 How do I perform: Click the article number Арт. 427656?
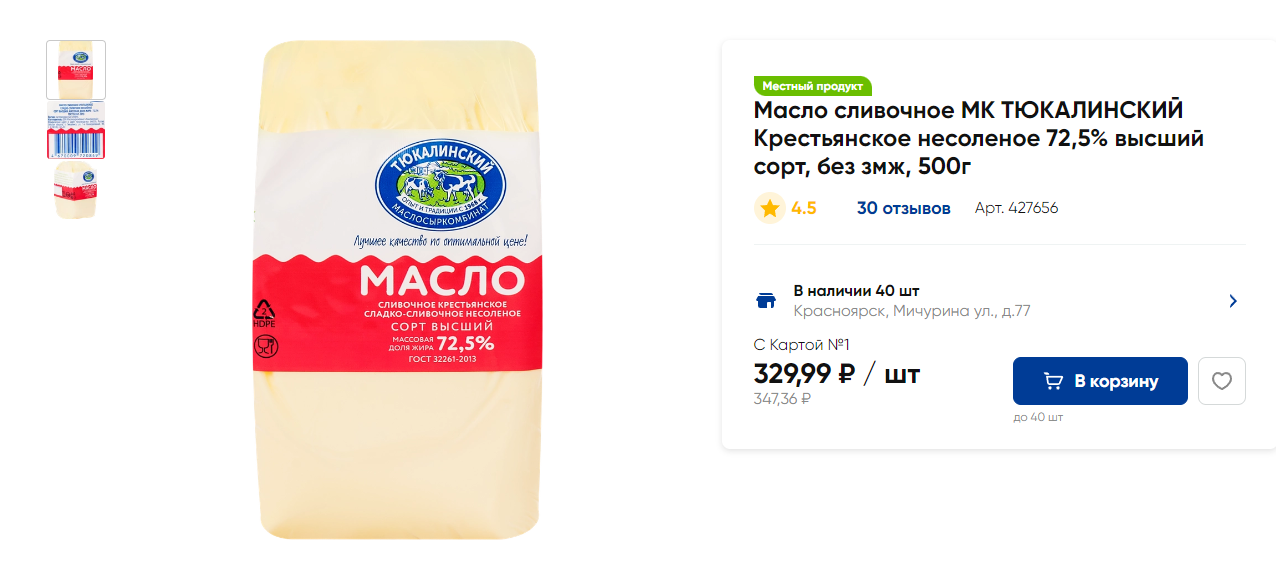click(1016, 208)
